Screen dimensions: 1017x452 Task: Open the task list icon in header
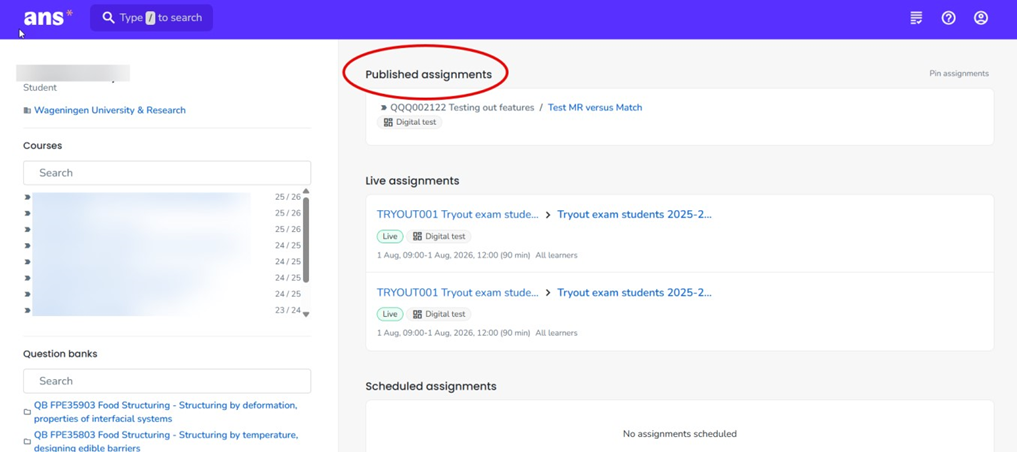916,18
